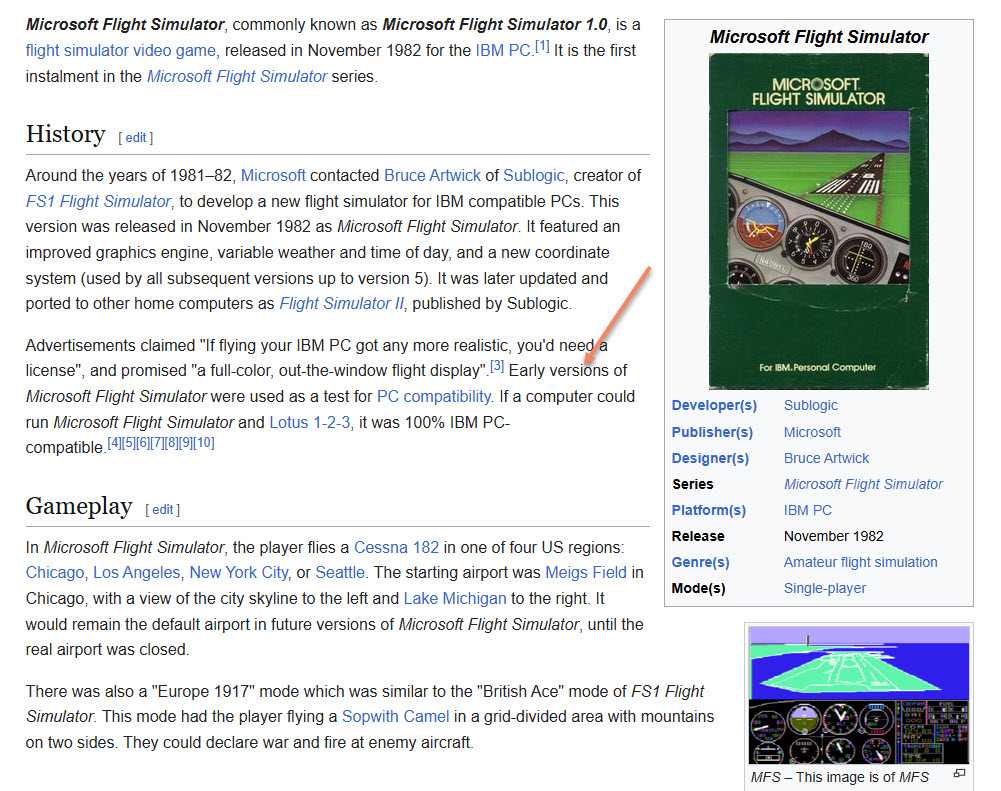Open the New York City link

point(239,573)
